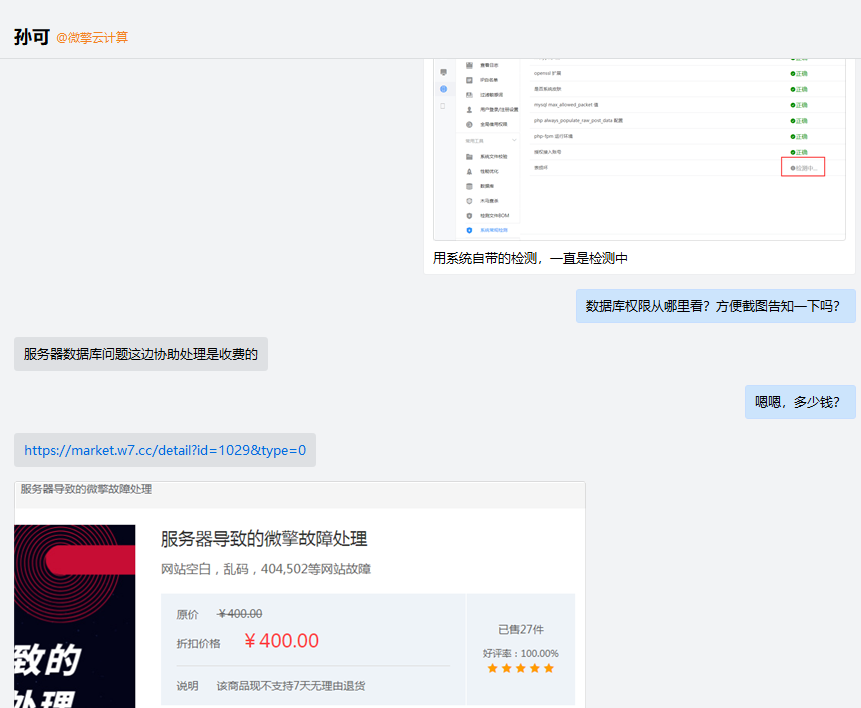Open the product card cover image

75,616
